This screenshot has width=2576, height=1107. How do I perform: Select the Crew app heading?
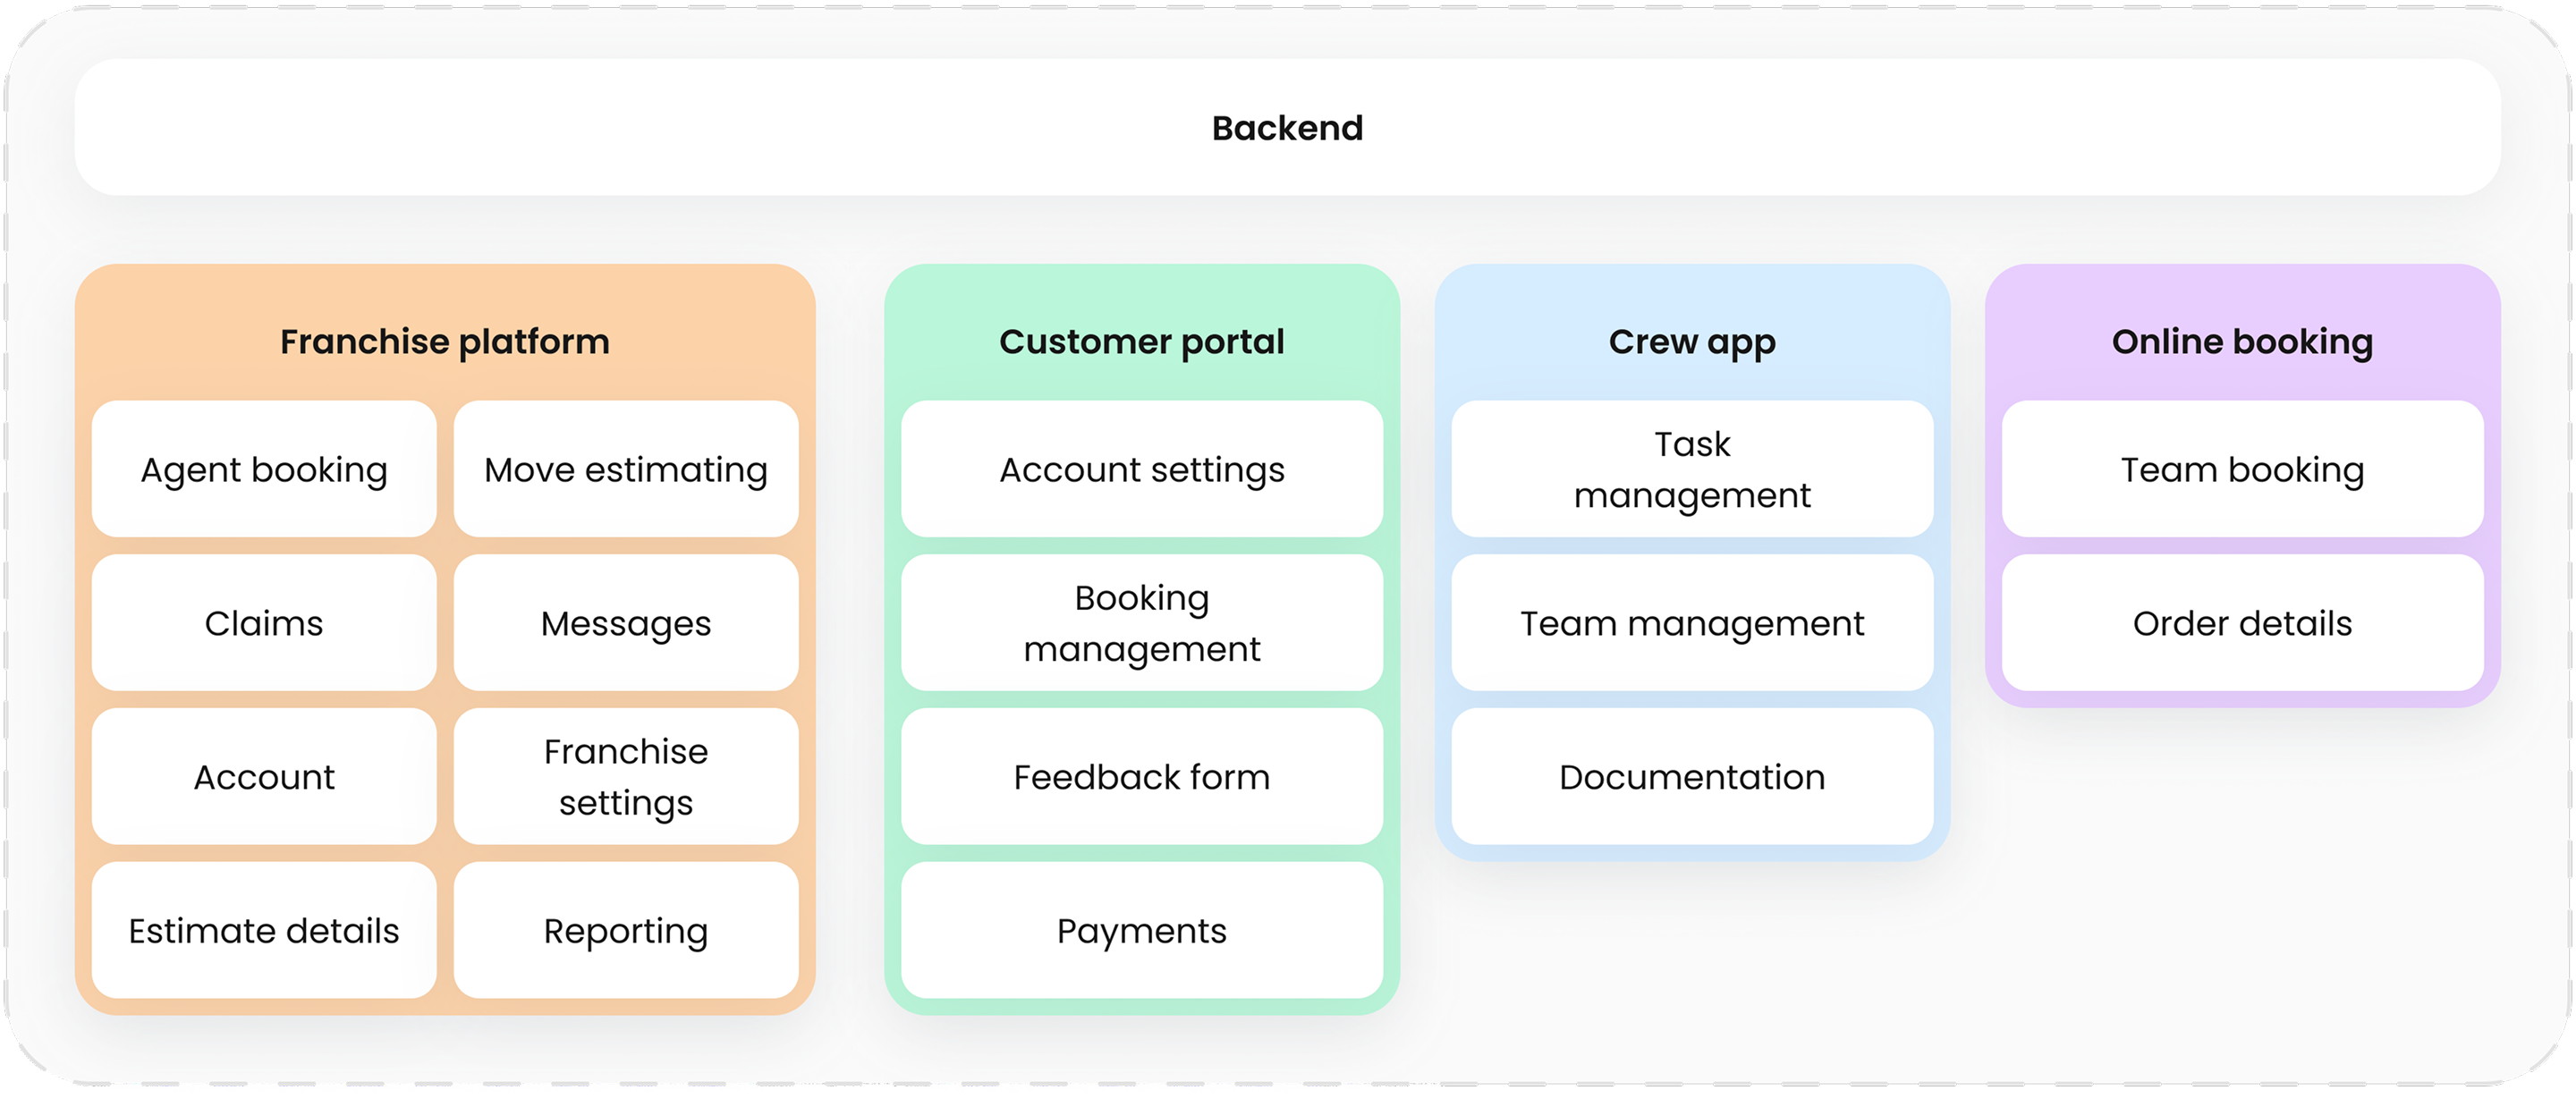pyautogui.click(x=1692, y=342)
